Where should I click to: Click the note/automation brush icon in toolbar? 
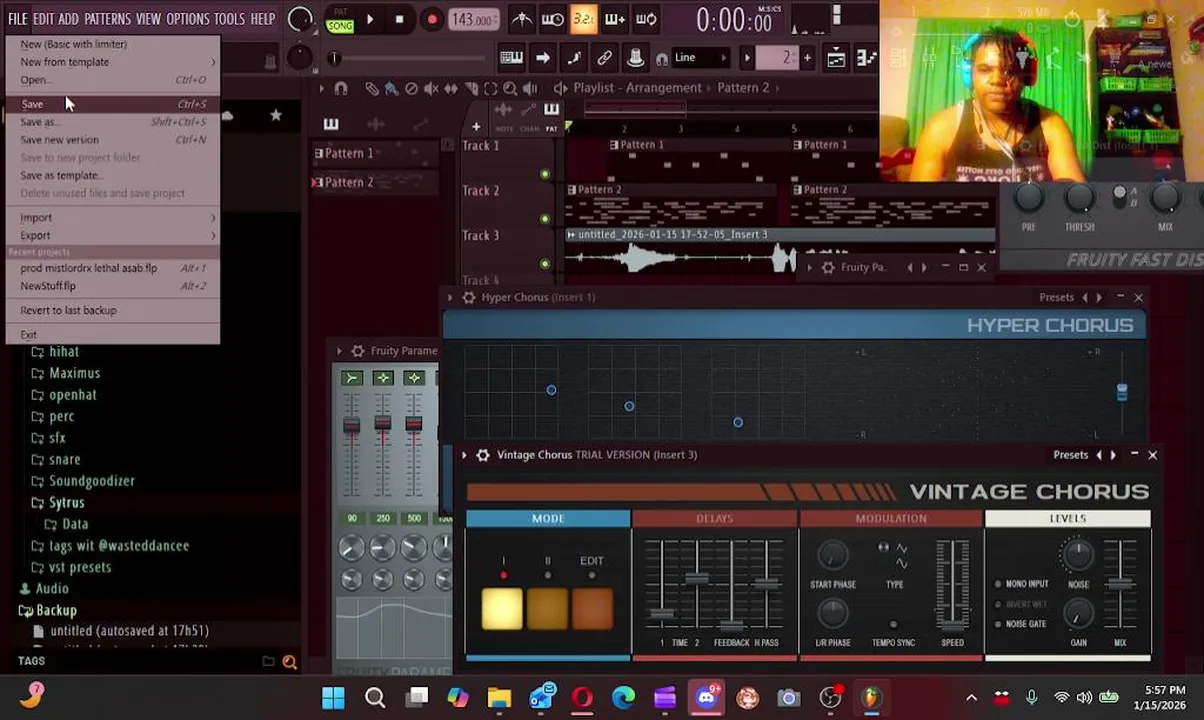click(x=573, y=58)
